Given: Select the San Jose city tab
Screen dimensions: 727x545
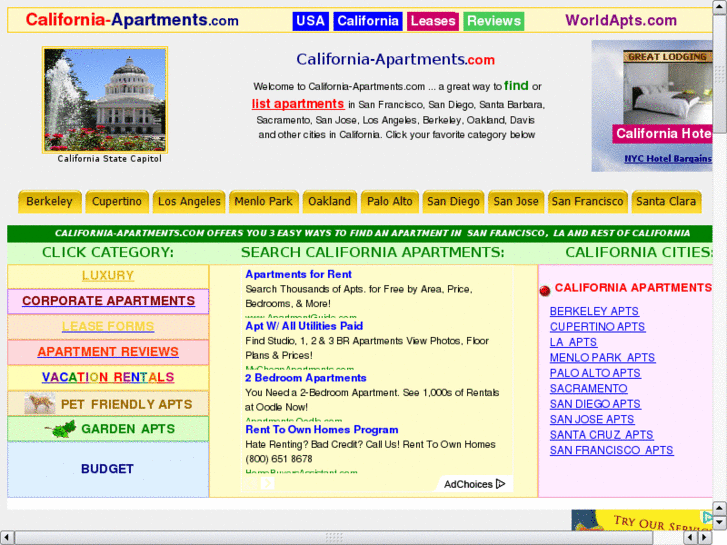Looking at the screenshot, I should pos(516,202).
